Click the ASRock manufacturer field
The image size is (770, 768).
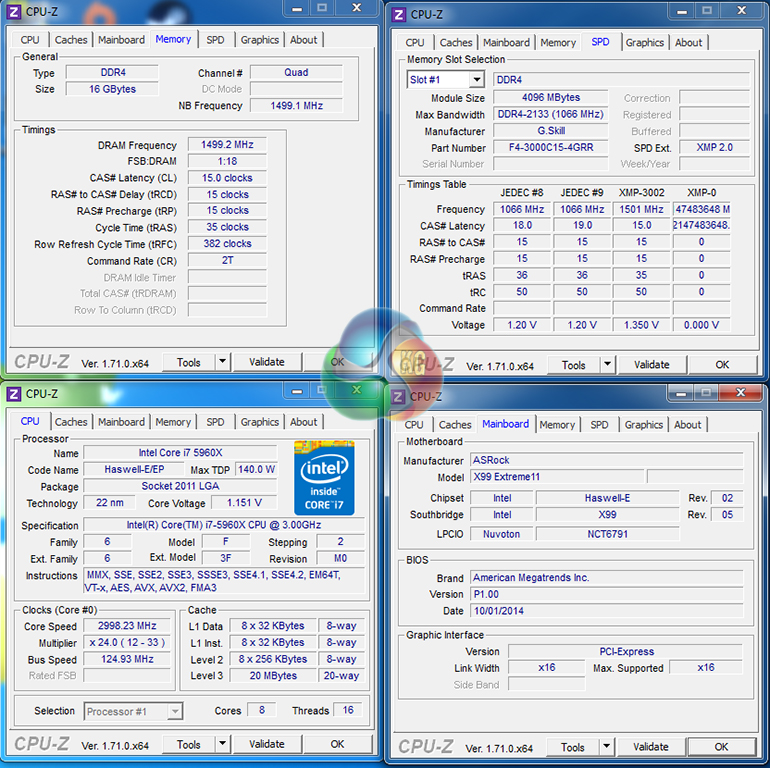[607, 460]
